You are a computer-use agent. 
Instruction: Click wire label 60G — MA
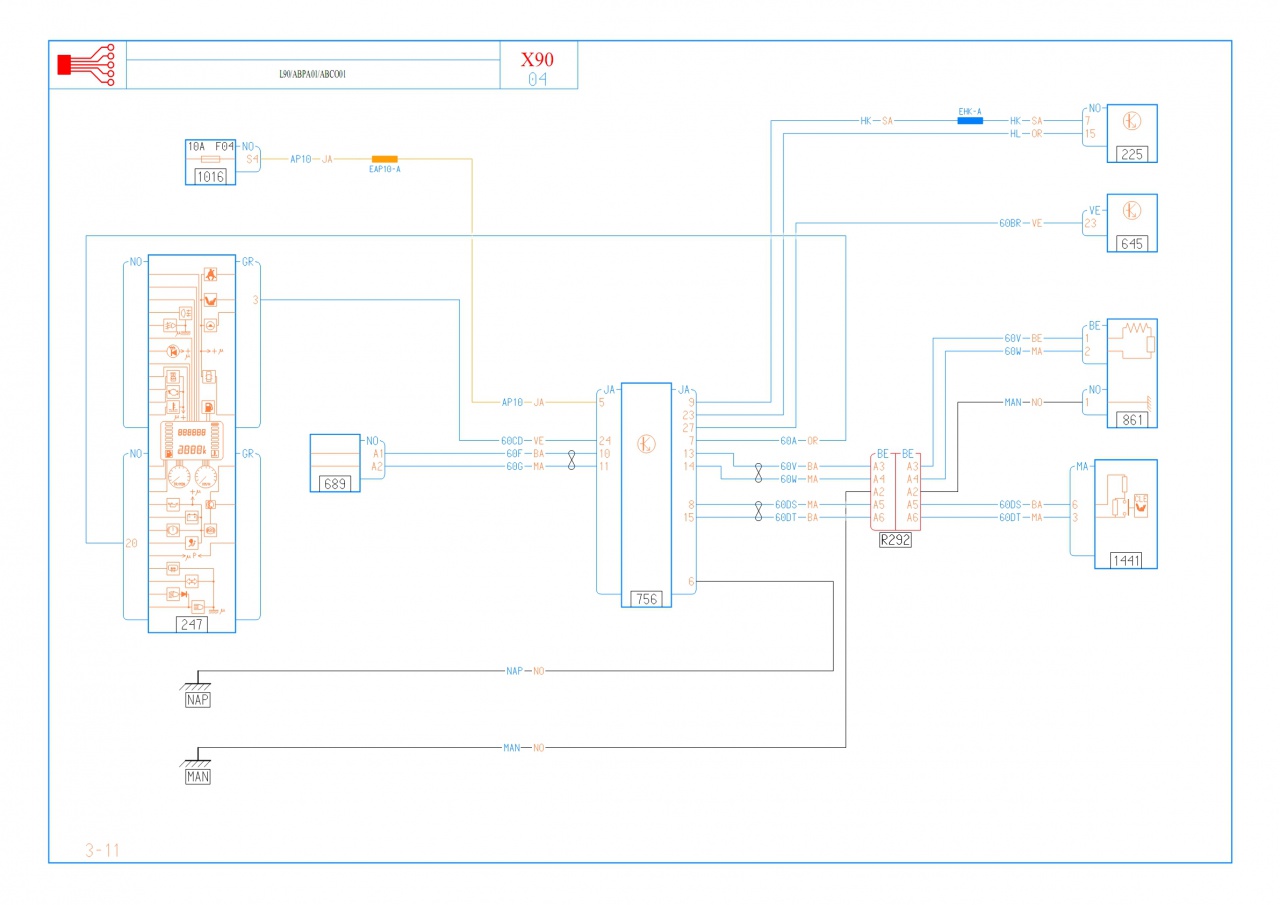[525, 466]
